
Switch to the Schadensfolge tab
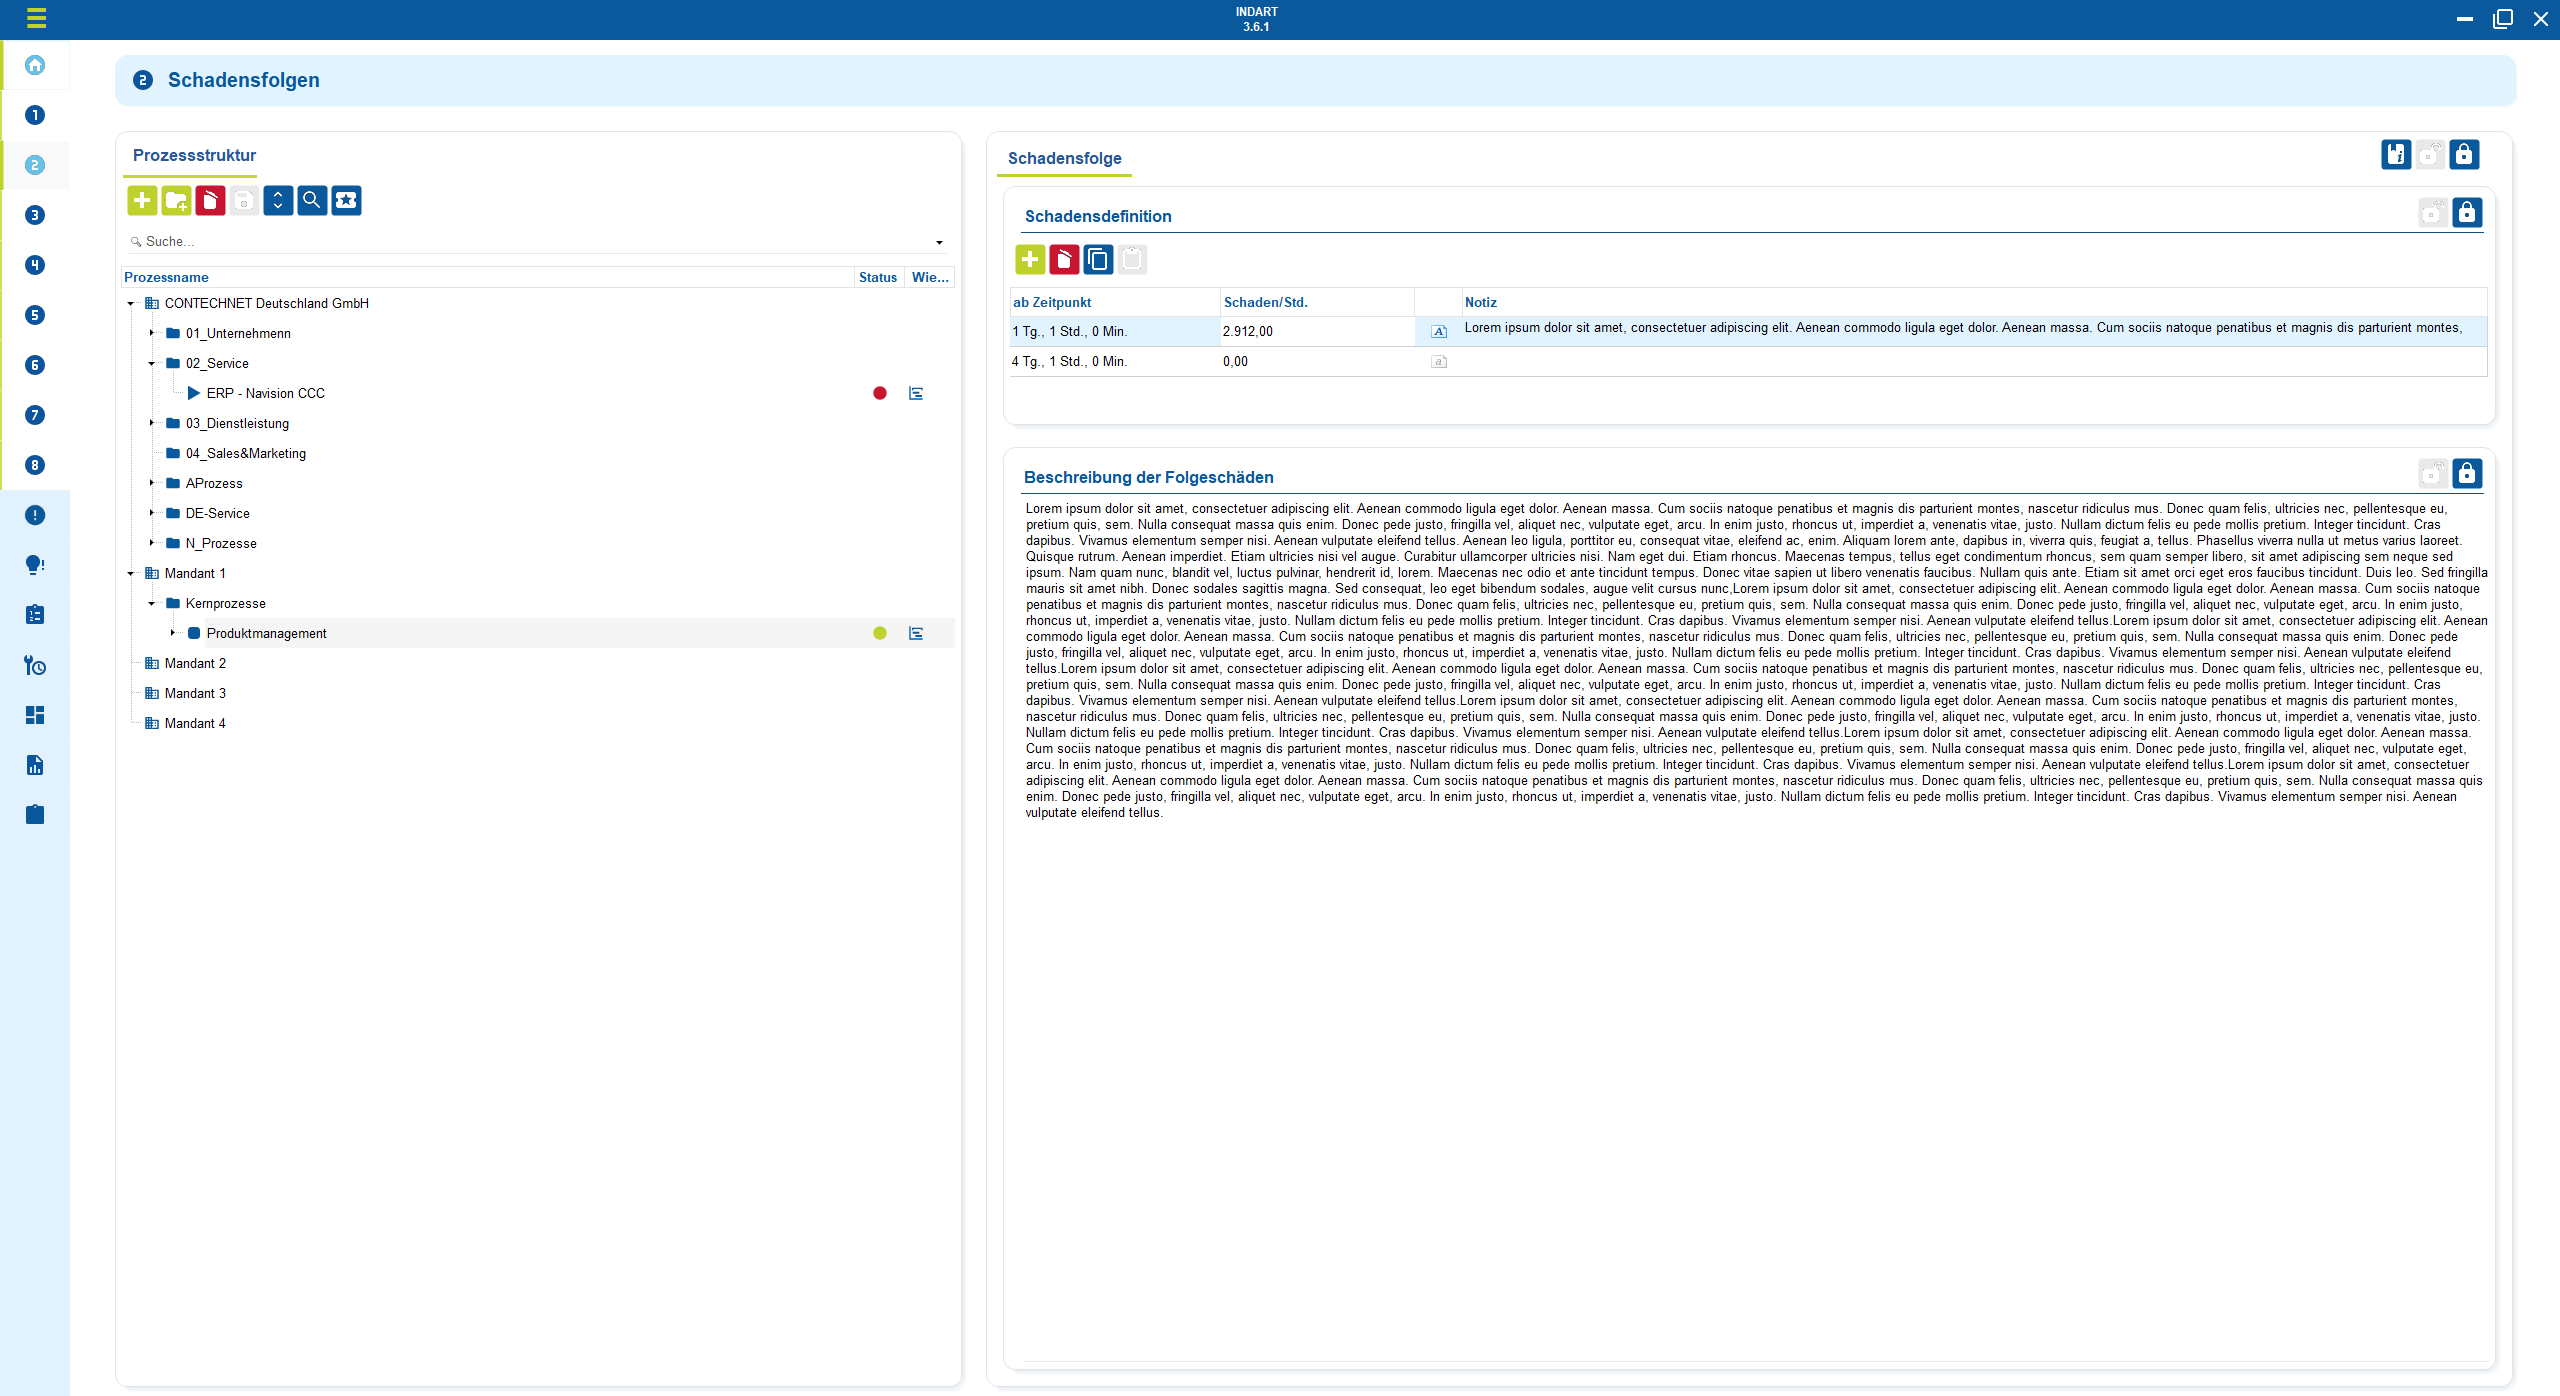click(1064, 158)
